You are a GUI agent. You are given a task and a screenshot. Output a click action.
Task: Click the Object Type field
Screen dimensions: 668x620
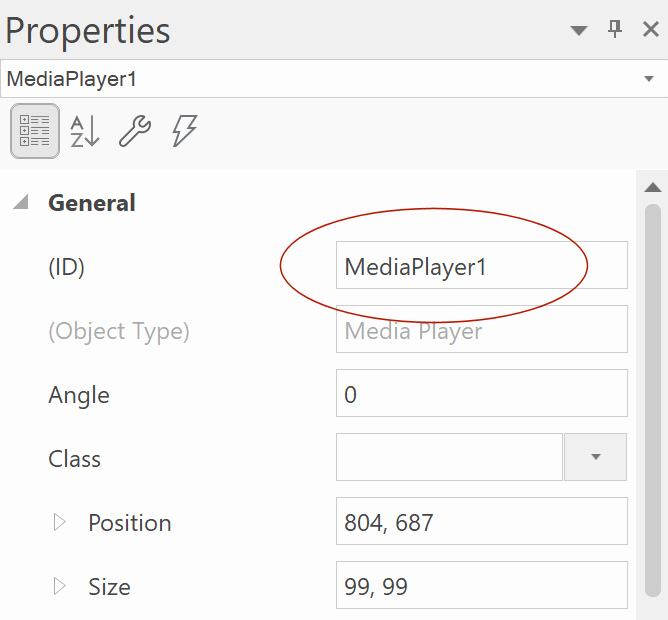(481, 331)
